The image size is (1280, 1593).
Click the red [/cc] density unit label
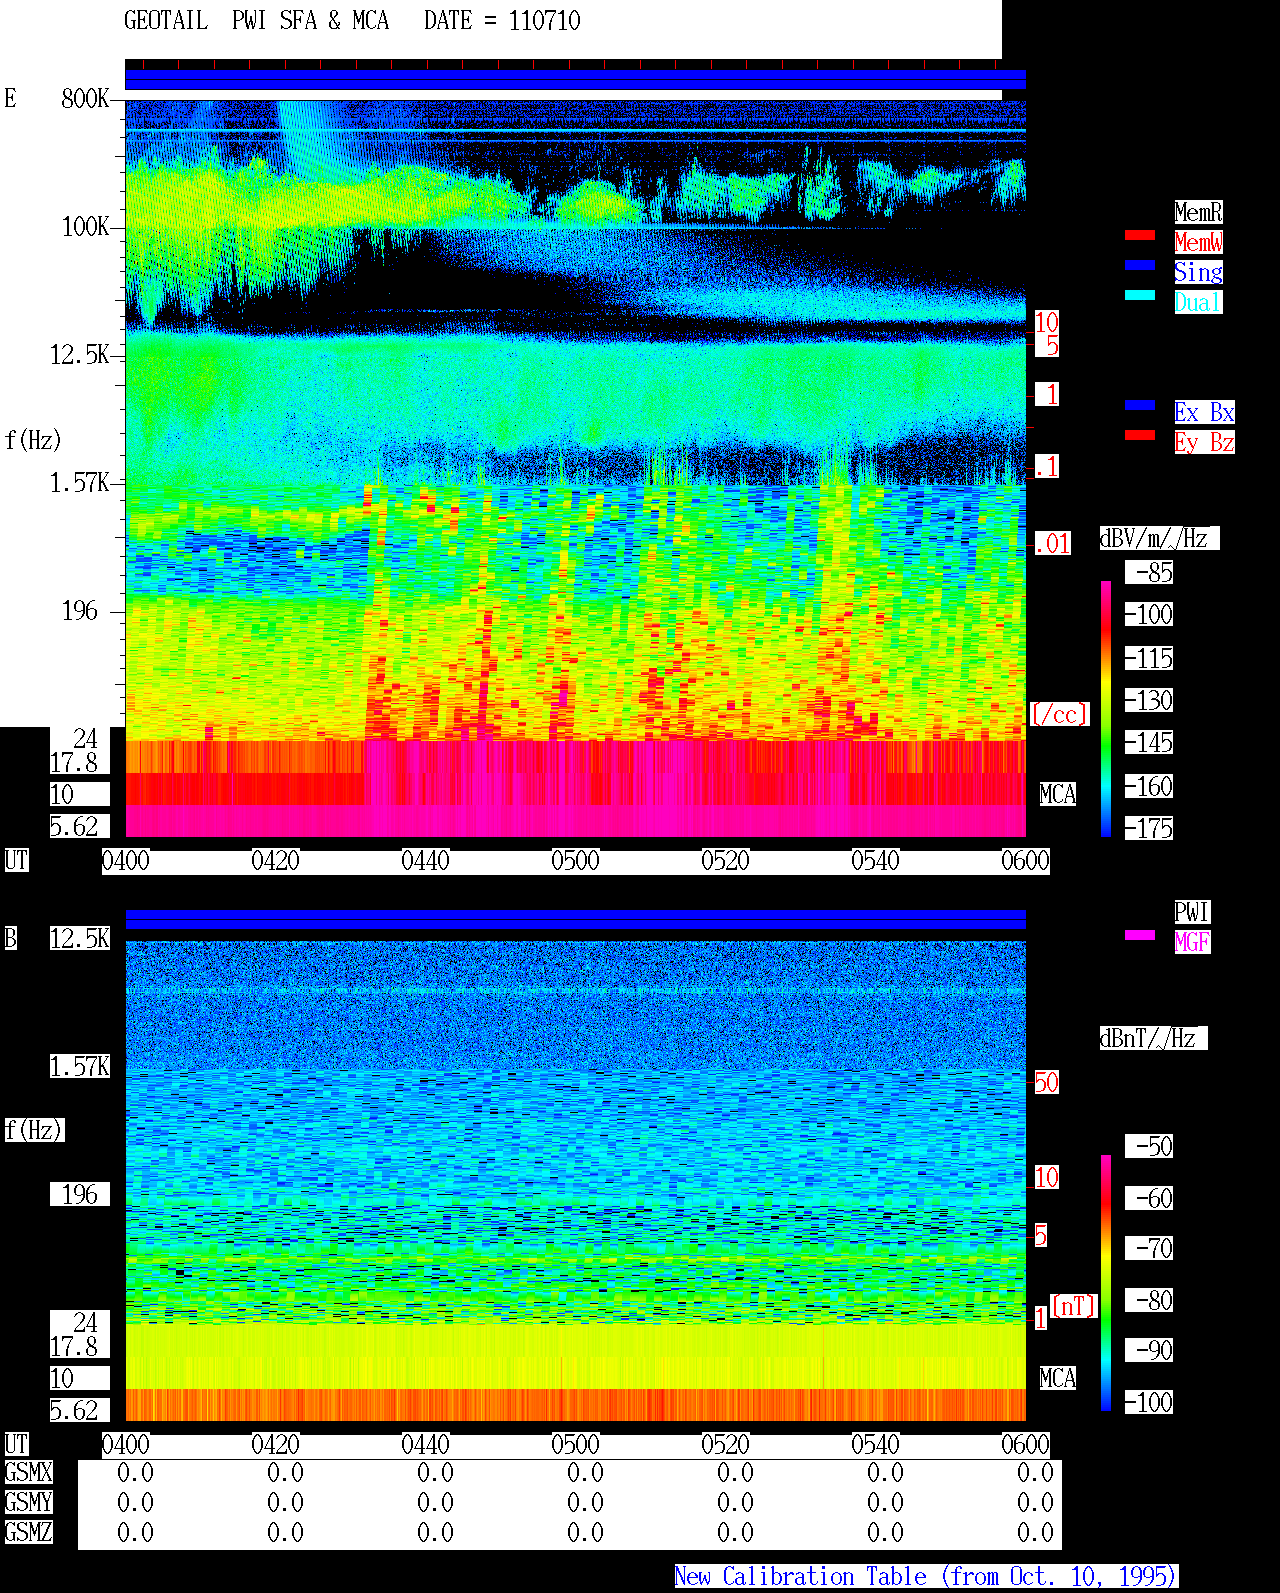(1059, 715)
